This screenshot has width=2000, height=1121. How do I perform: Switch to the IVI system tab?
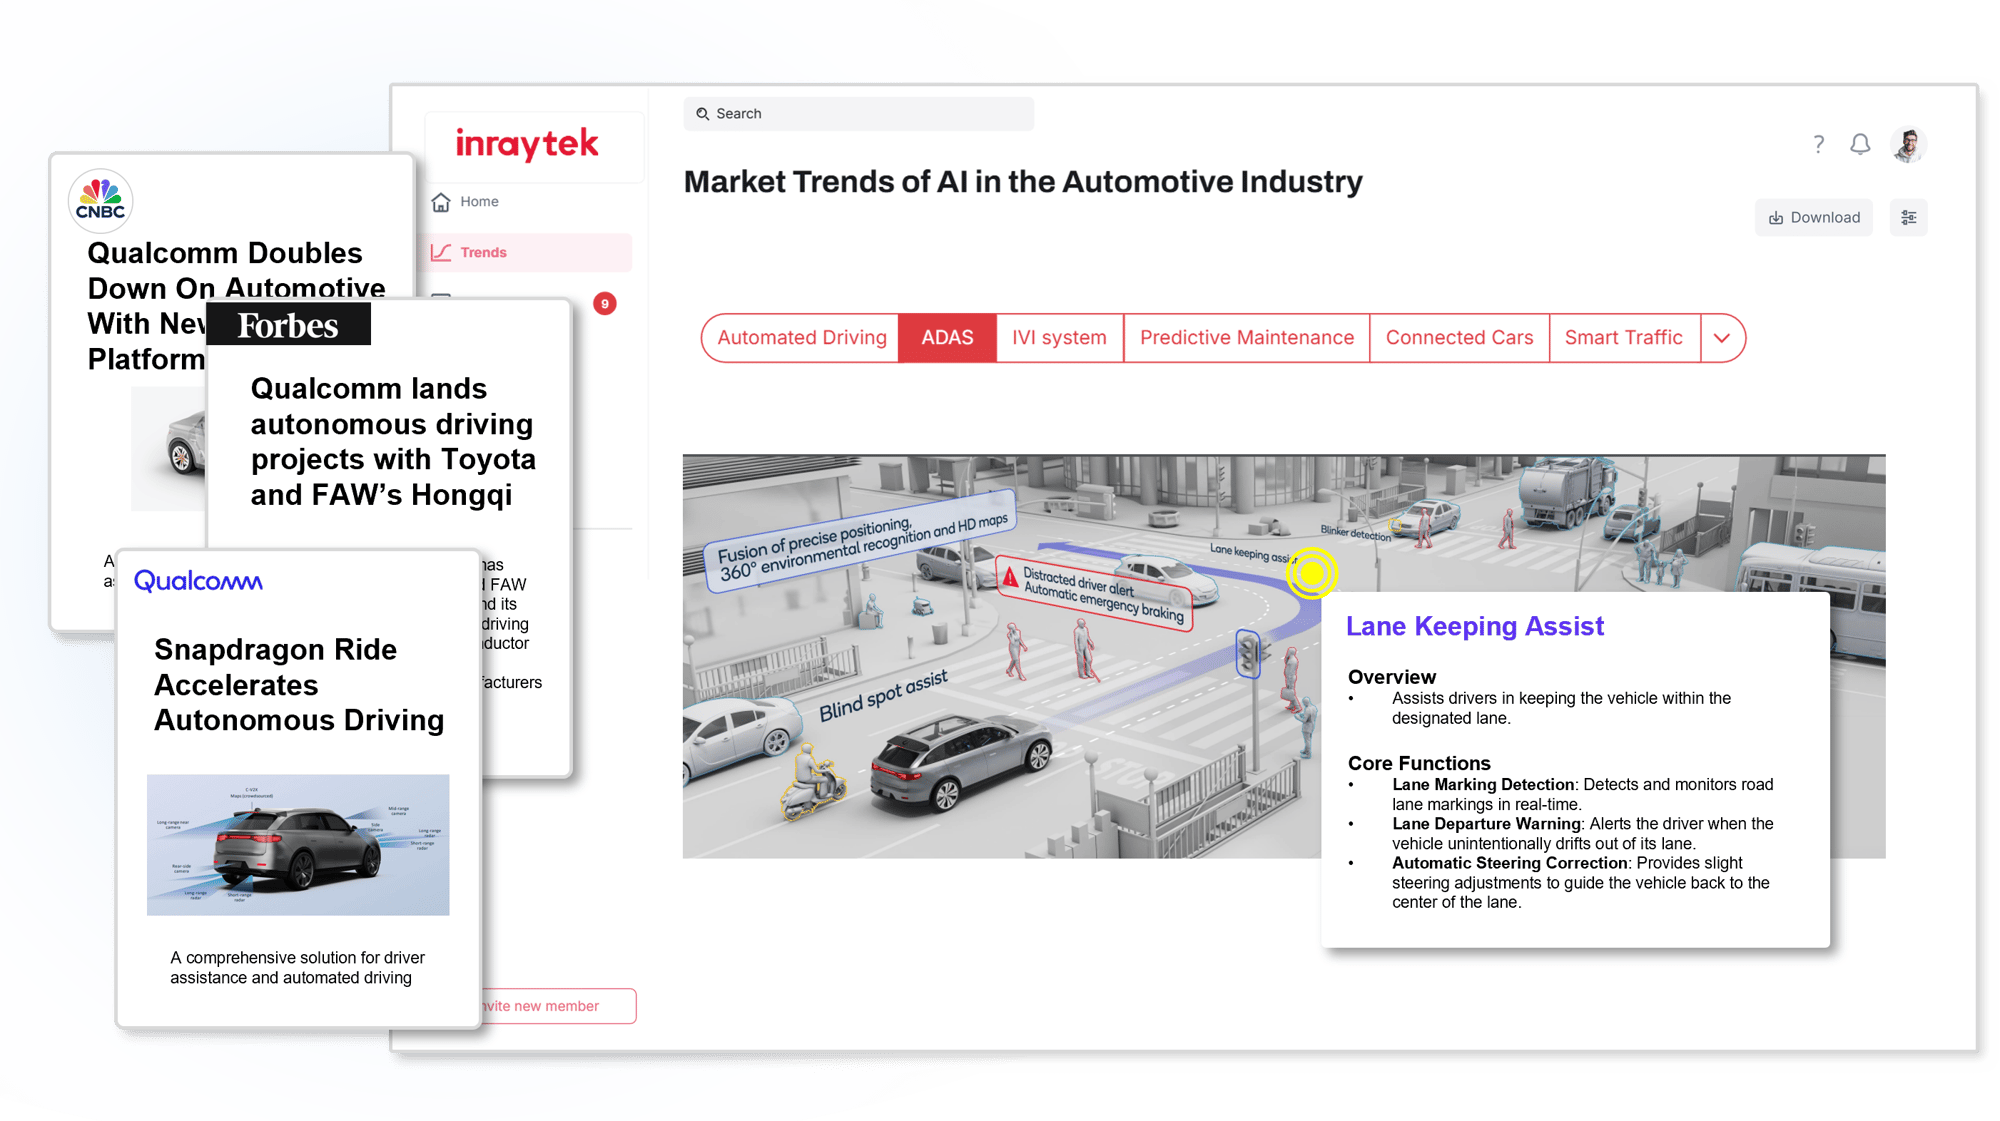(x=1059, y=338)
